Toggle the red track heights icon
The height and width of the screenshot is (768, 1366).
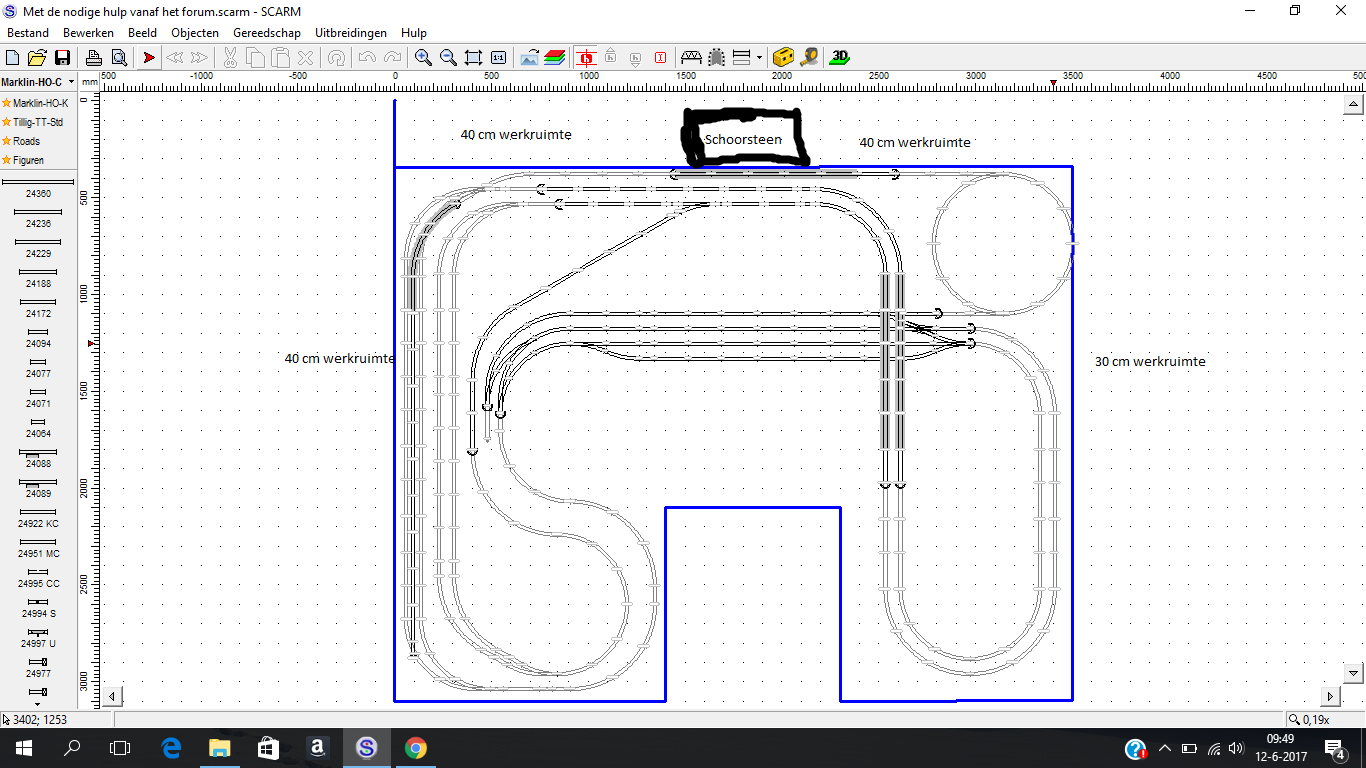585,58
